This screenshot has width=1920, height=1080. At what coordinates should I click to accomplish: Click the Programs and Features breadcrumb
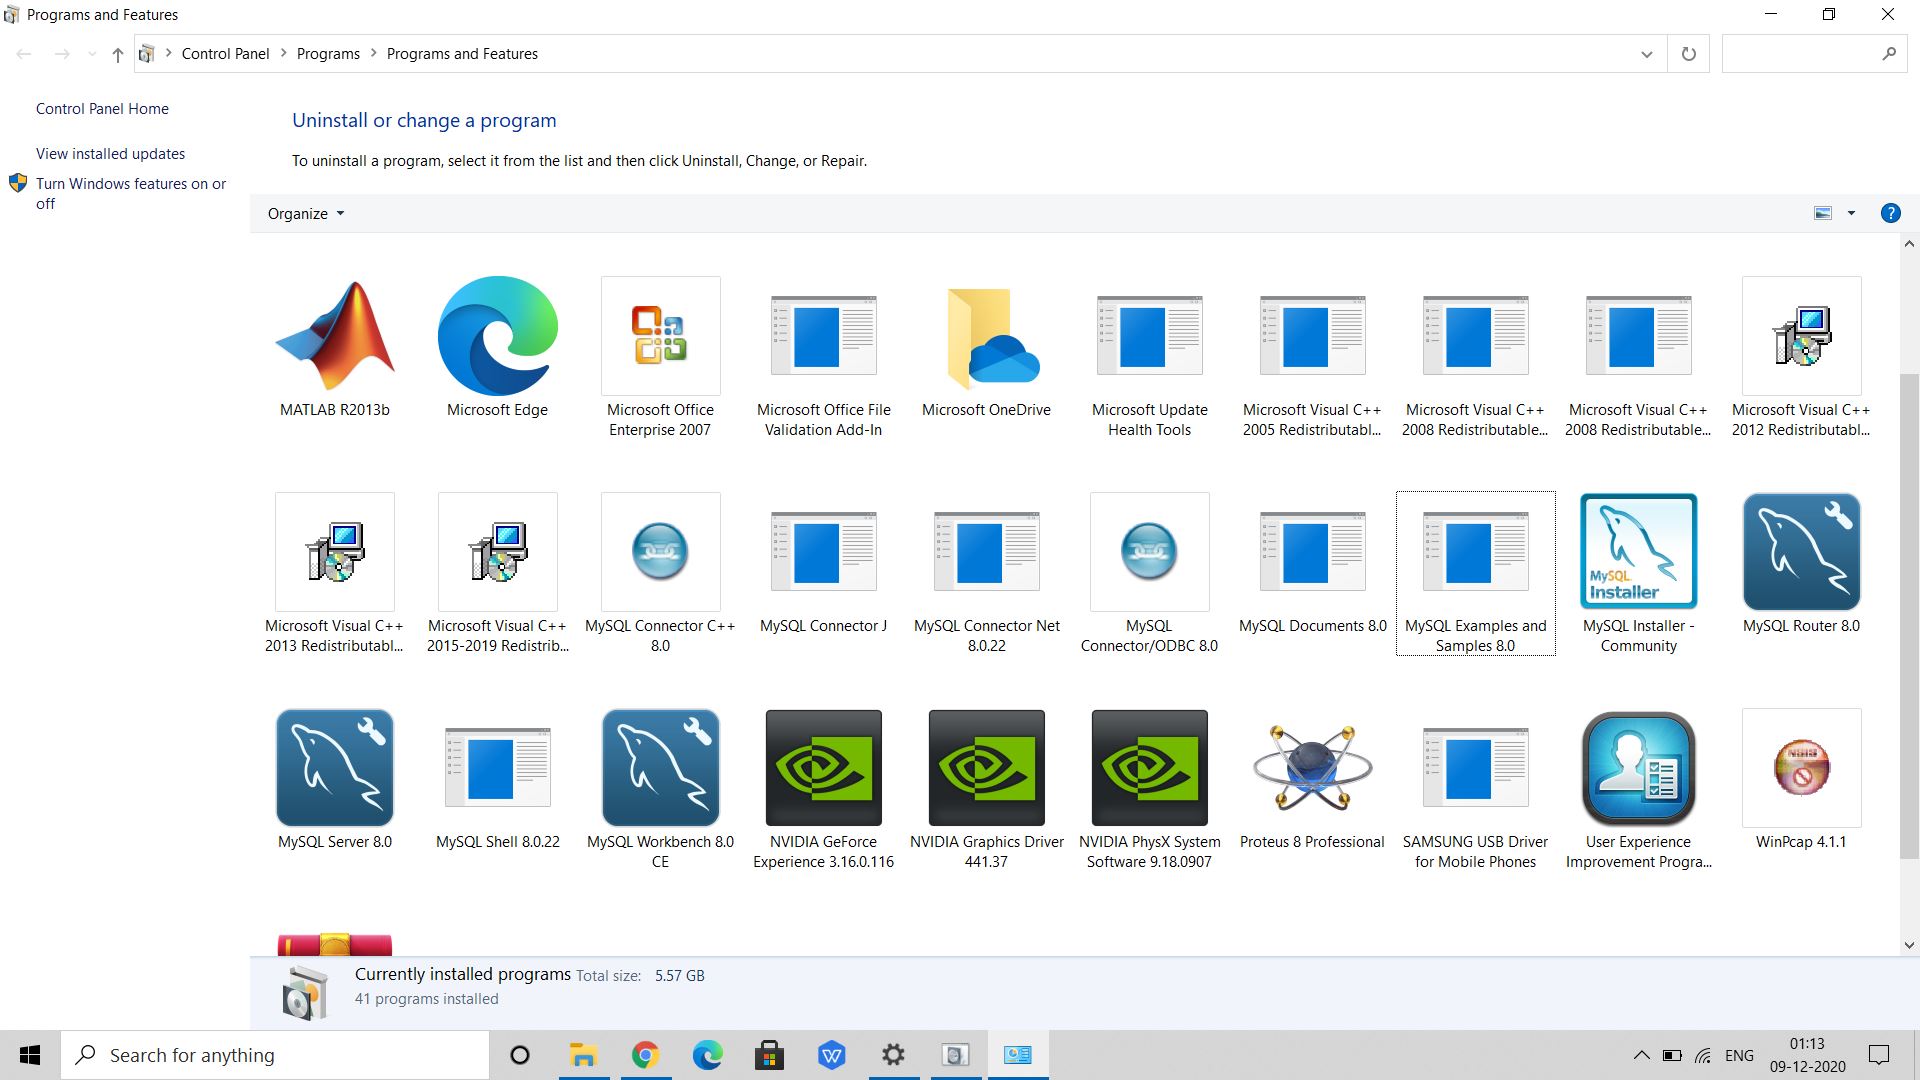[x=462, y=54]
